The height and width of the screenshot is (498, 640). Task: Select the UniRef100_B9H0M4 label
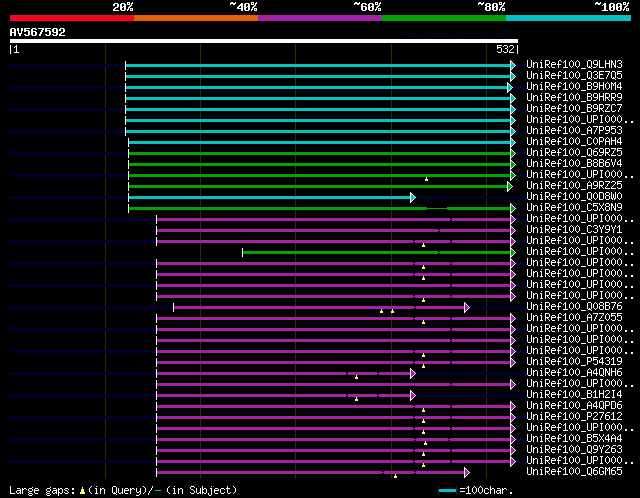tap(574, 87)
